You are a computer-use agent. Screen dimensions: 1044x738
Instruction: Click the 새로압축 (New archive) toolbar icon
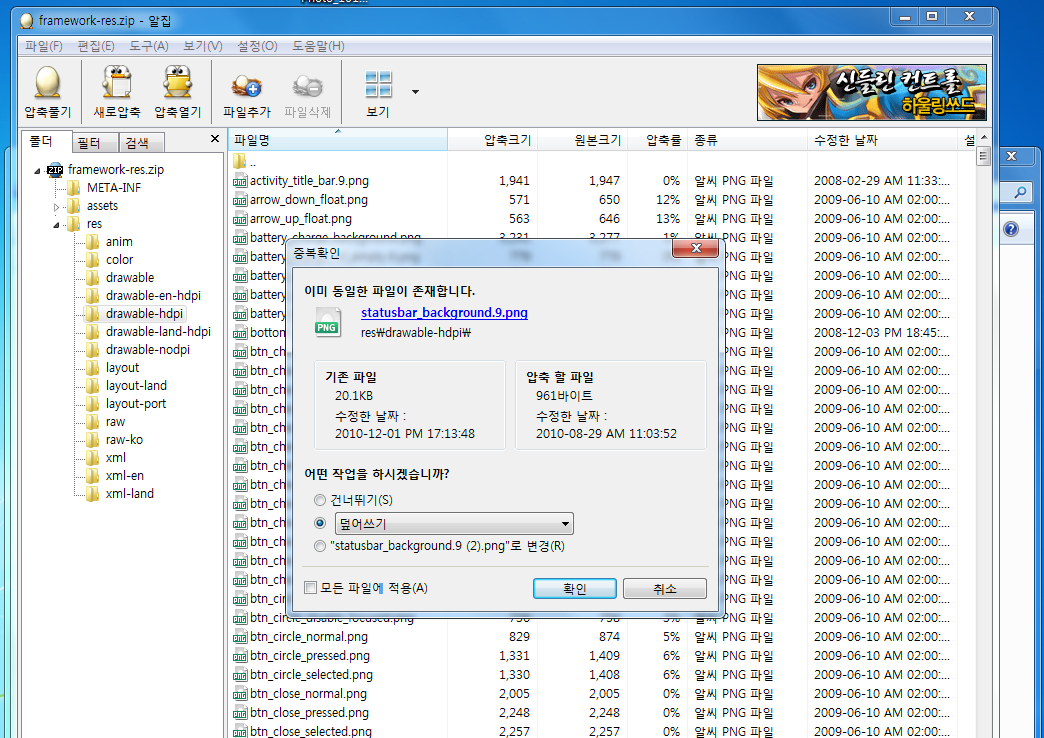pos(117,84)
